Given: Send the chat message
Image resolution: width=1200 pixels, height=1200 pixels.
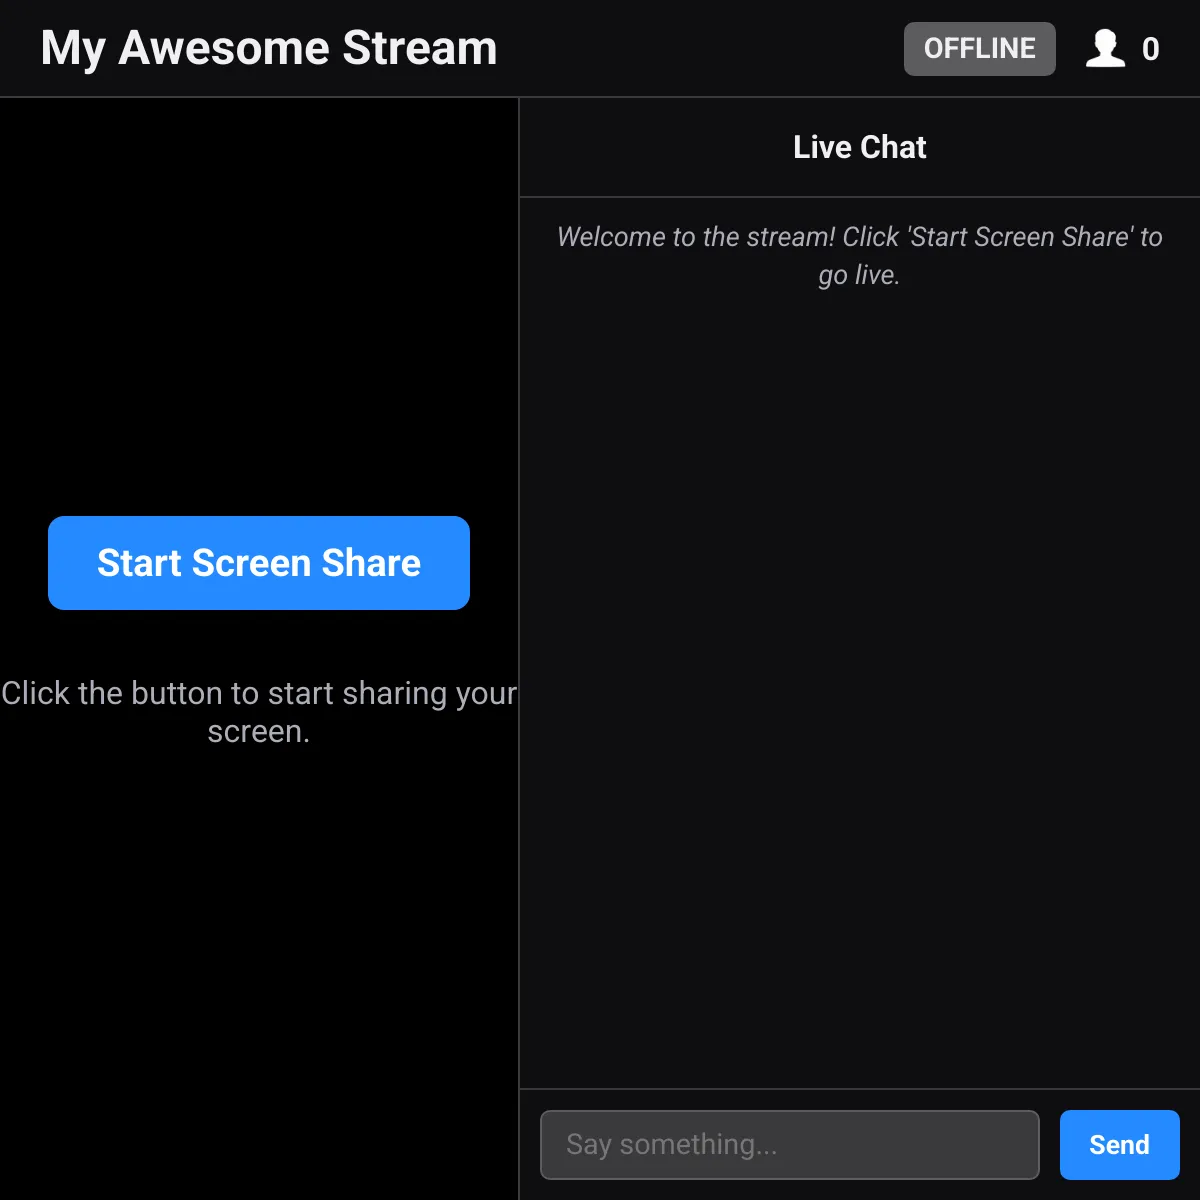Looking at the screenshot, I should tap(1120, 1145).
